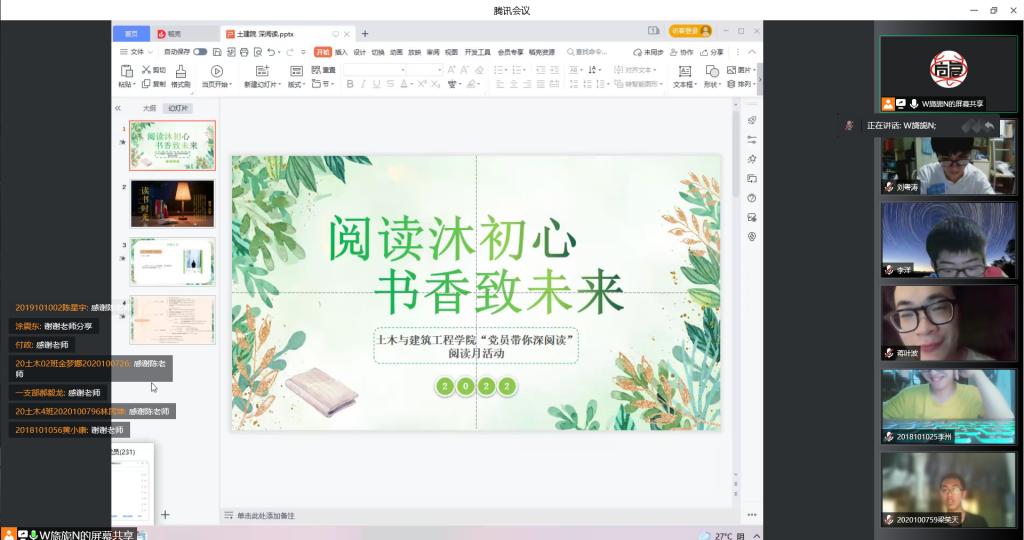Toggle Italic text formatting

364,85
